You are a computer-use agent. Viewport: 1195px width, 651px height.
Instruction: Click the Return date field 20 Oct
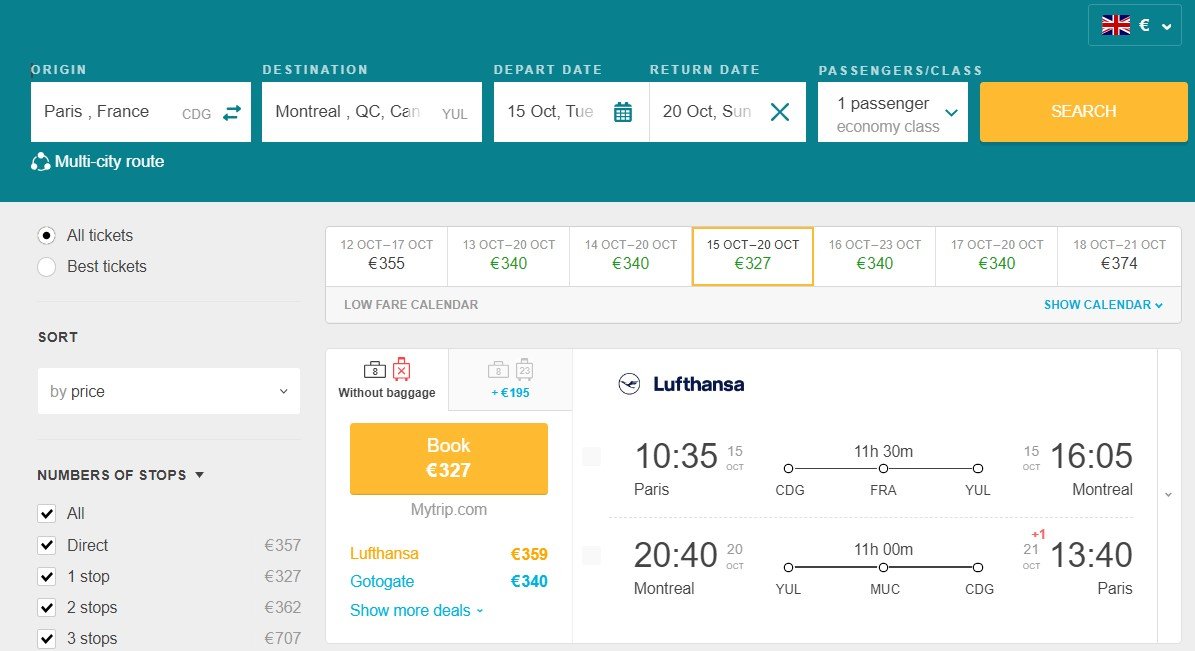pyautogui.click(x=727, y=112)
